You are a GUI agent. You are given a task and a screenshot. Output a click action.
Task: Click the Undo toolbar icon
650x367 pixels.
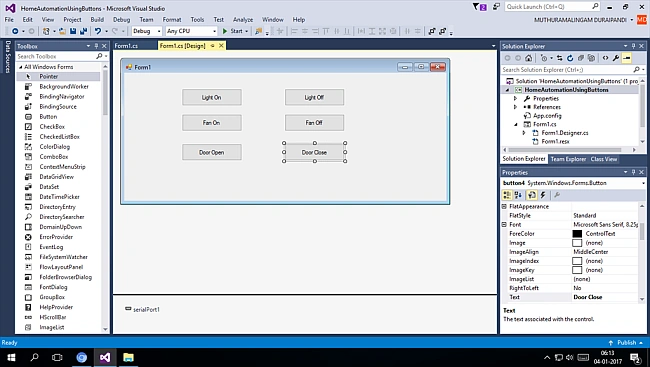click(x=98, y=31)
